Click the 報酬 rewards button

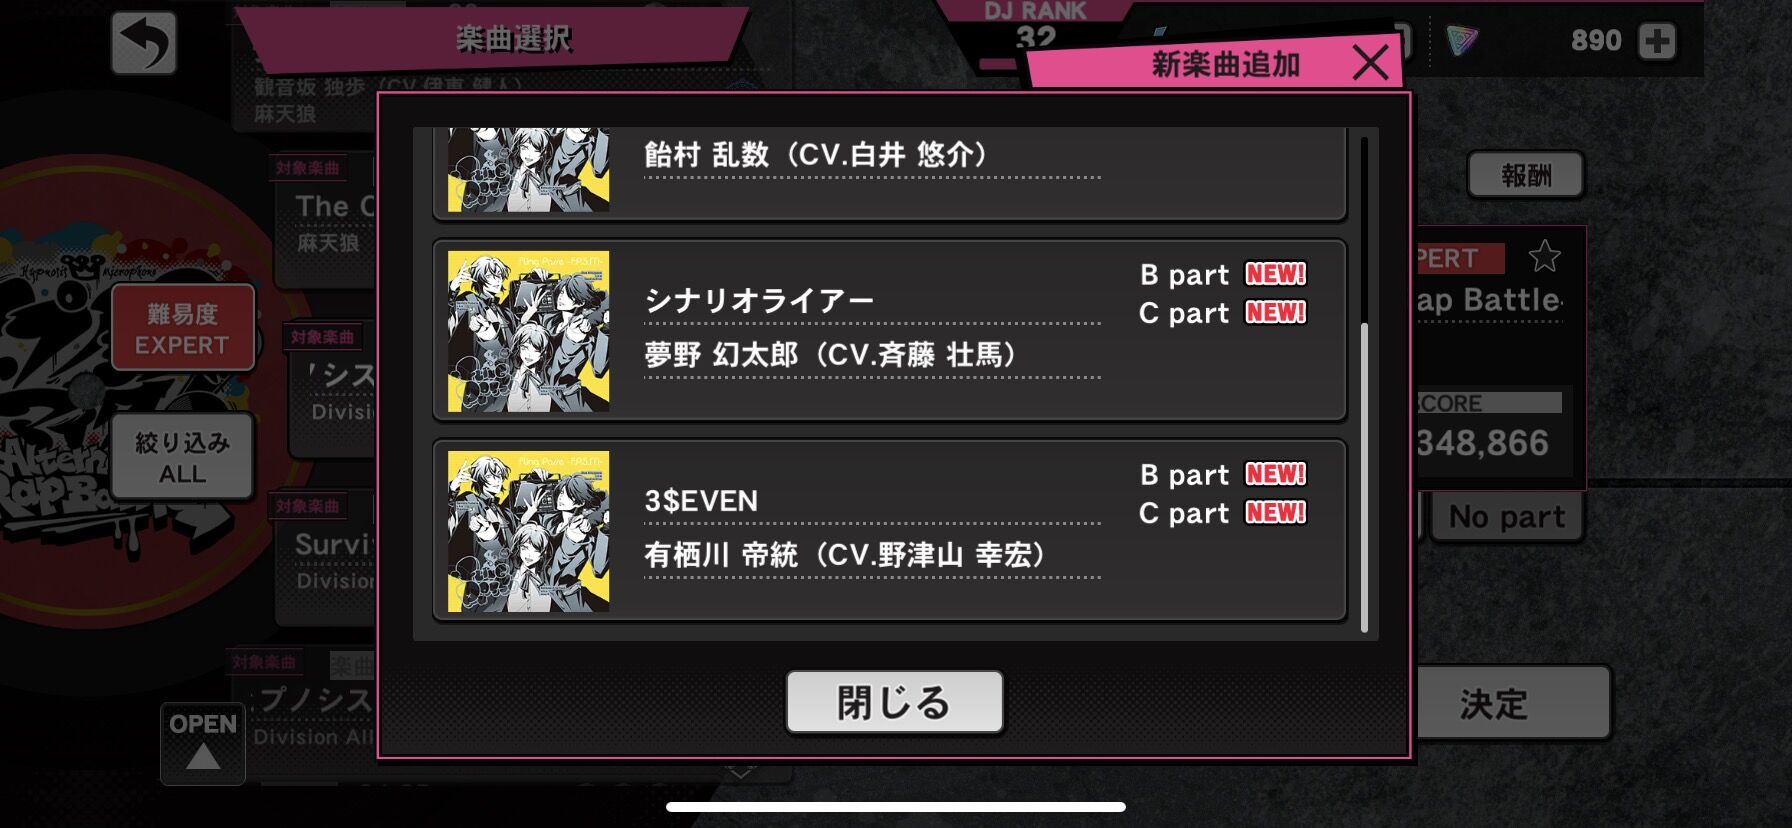pyautogui.click(x=1526, y=175)
